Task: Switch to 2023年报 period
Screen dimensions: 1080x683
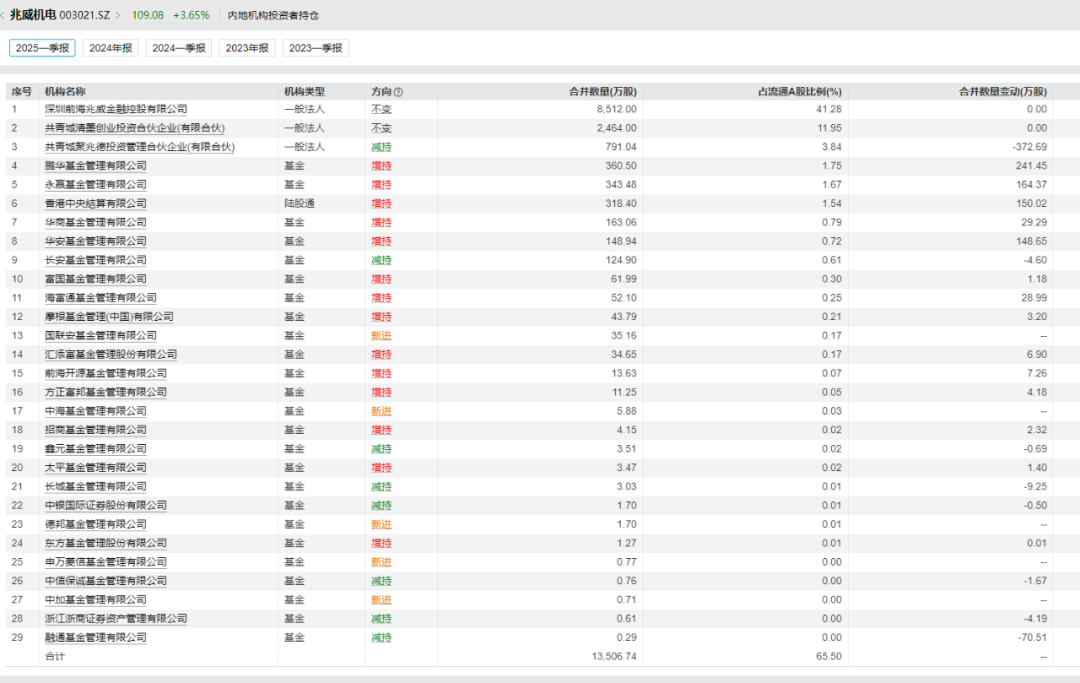Action: click(x=247, y=48)
